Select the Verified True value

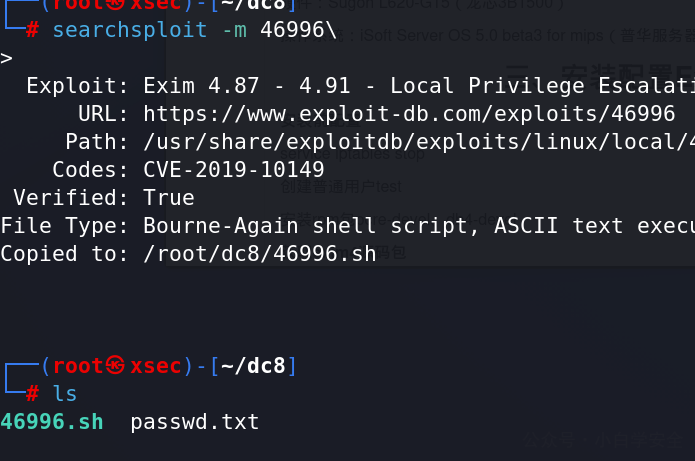[169, 198]
